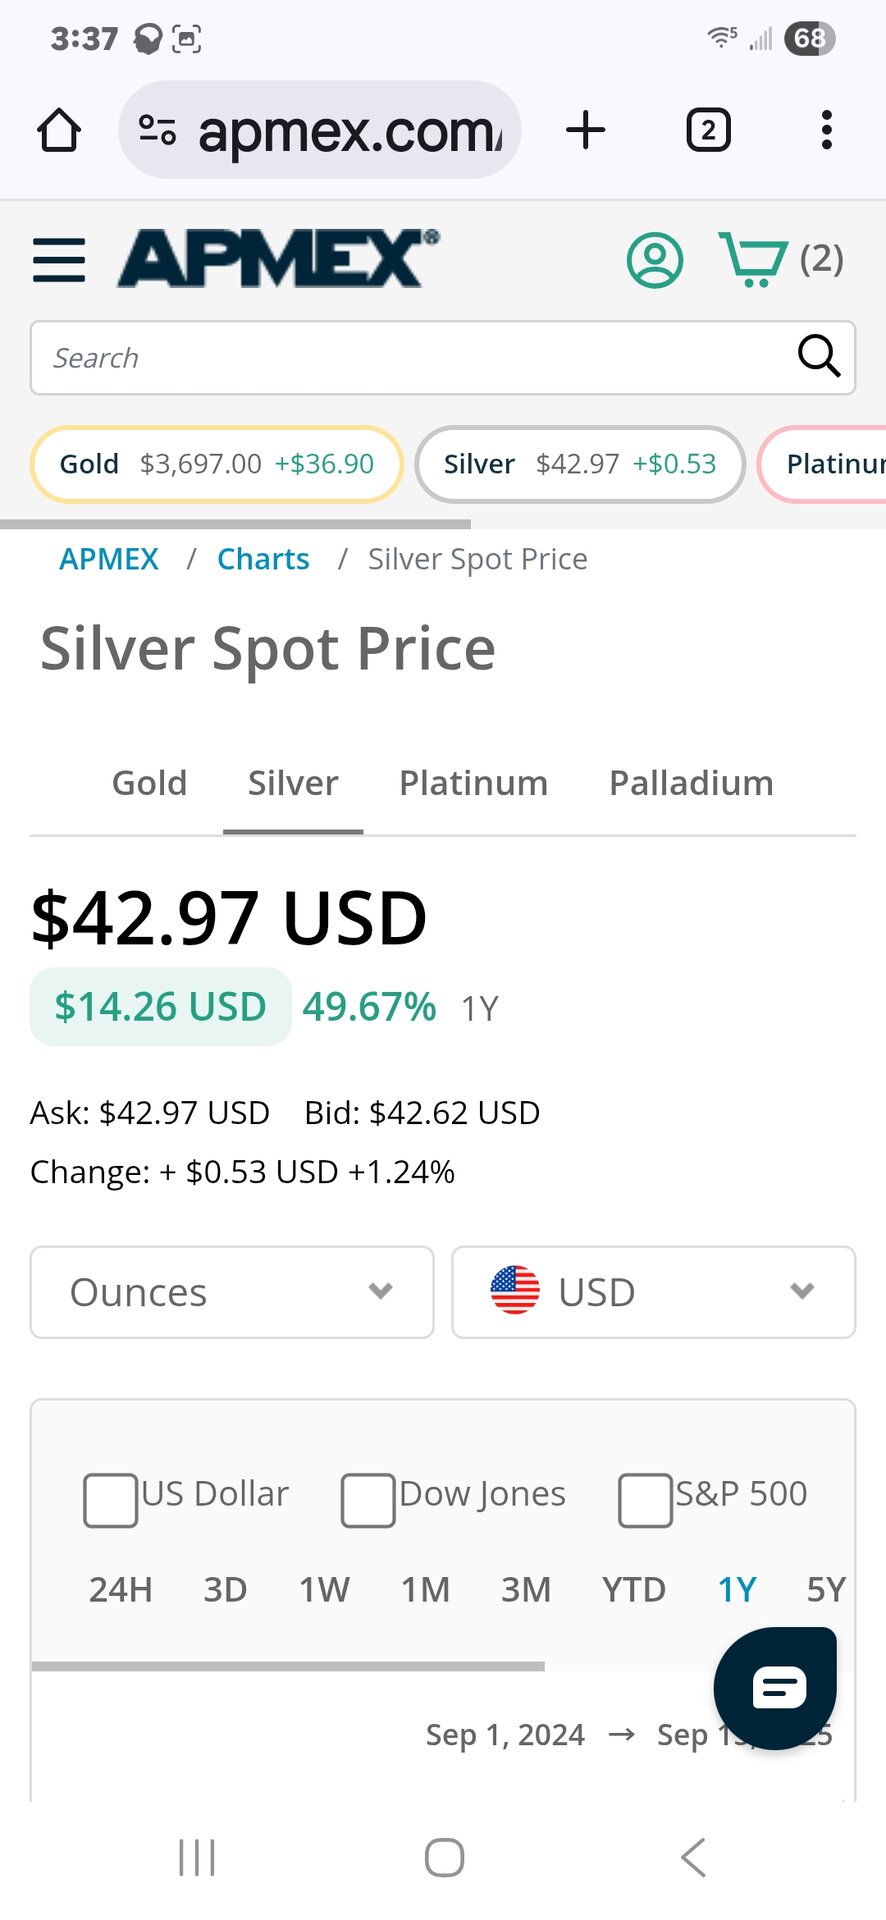Tap the Gold spot price pill

pos(217,464)
